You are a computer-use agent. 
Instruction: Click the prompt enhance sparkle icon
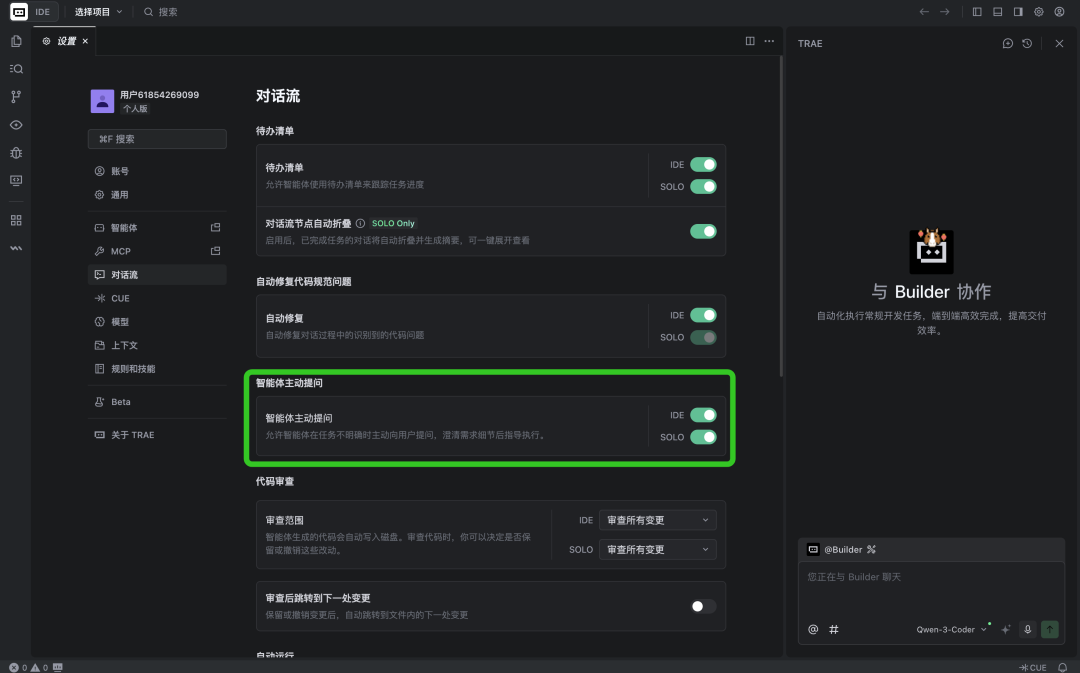click(1006, 630)
